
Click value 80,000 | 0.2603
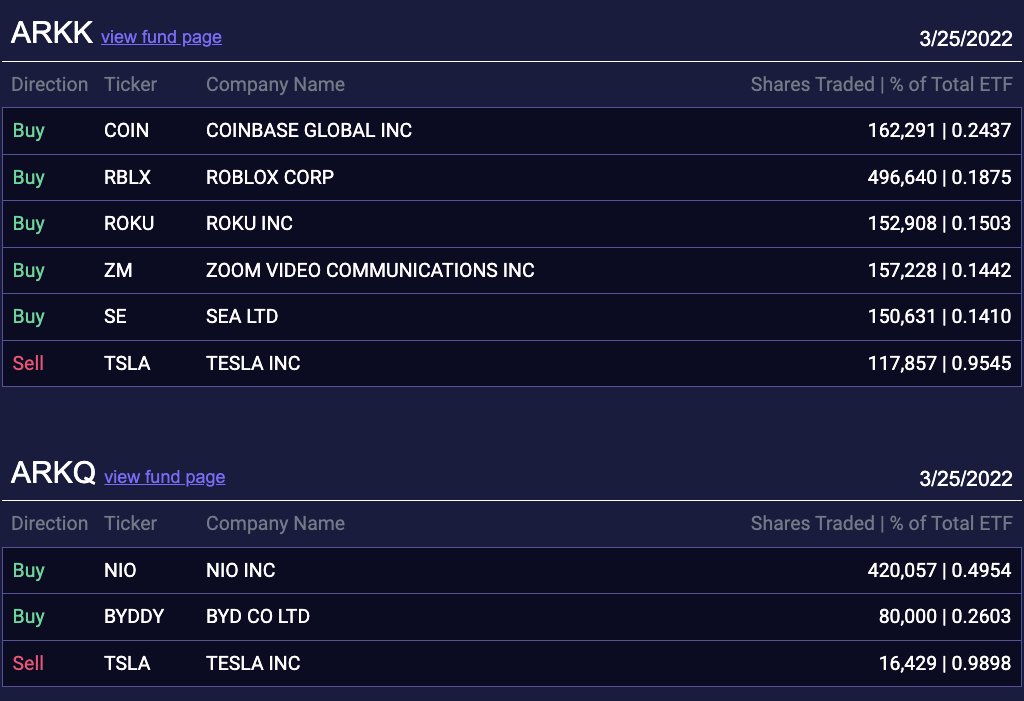pos(944,616)
